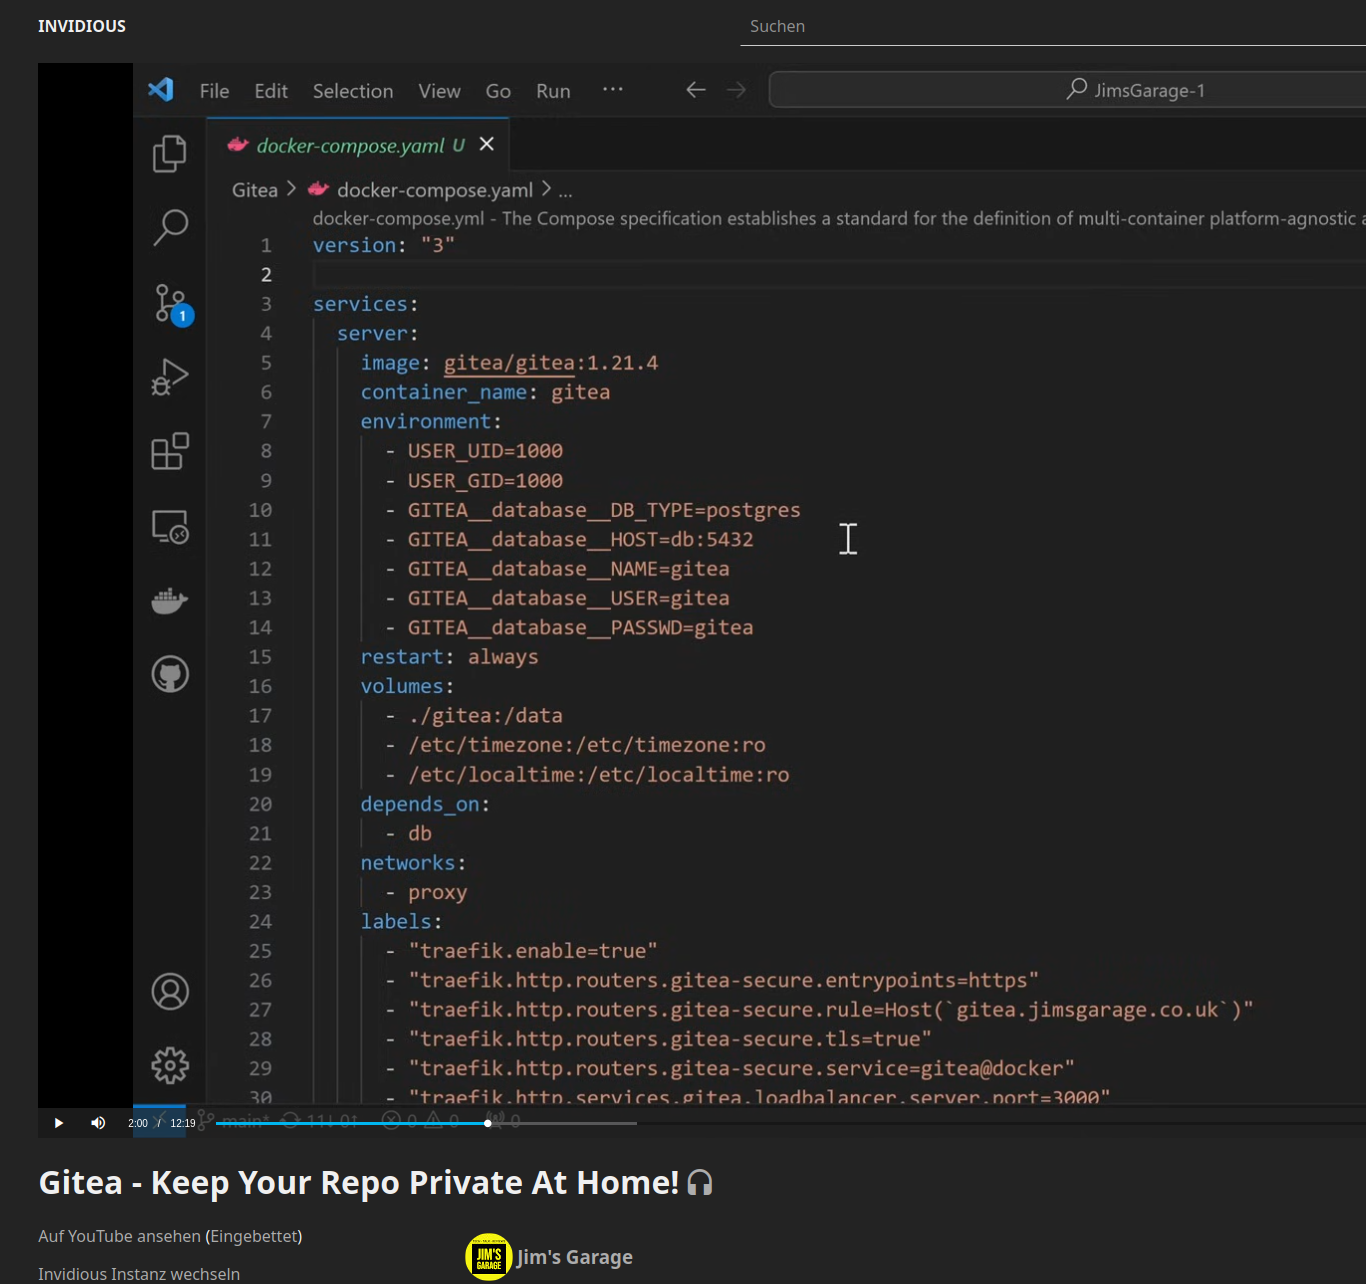Expand docker-compose.yaml breadcrumb segment
Image resolution: width=1366 pixels, height=1284 pixels.
(x=434, y=190)
